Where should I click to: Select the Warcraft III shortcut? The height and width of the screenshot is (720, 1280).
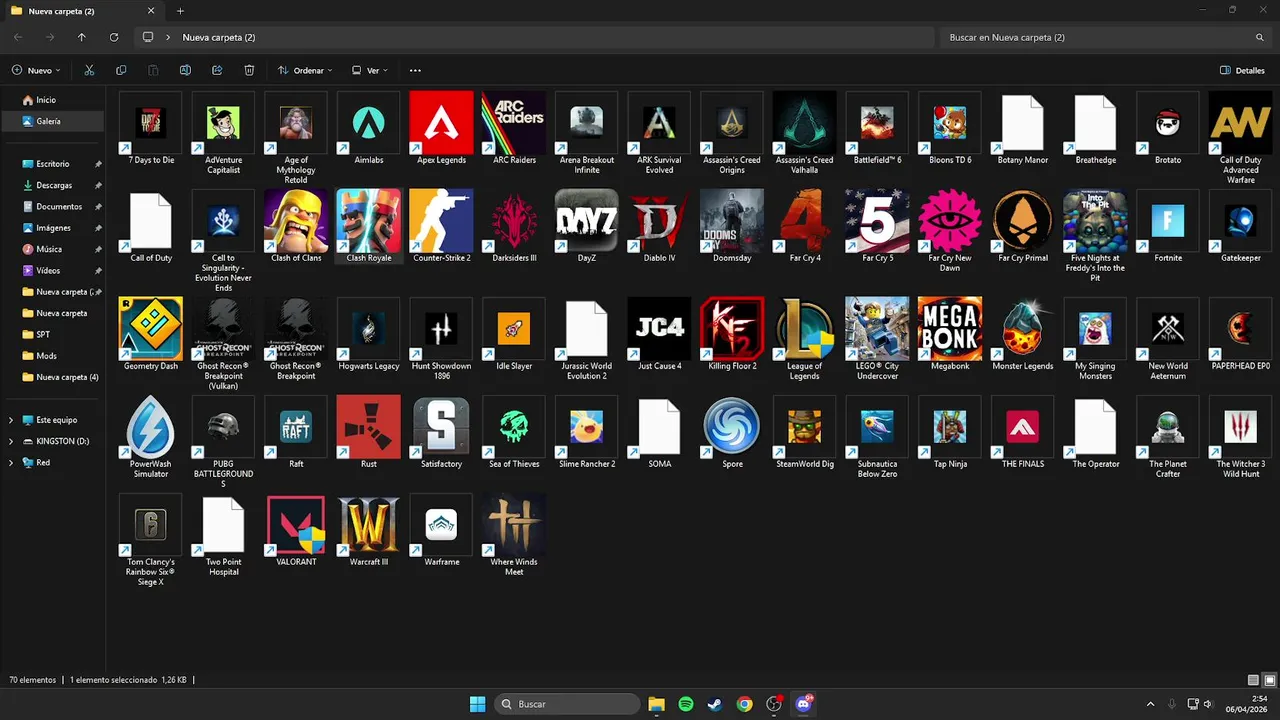coord(369,531)
